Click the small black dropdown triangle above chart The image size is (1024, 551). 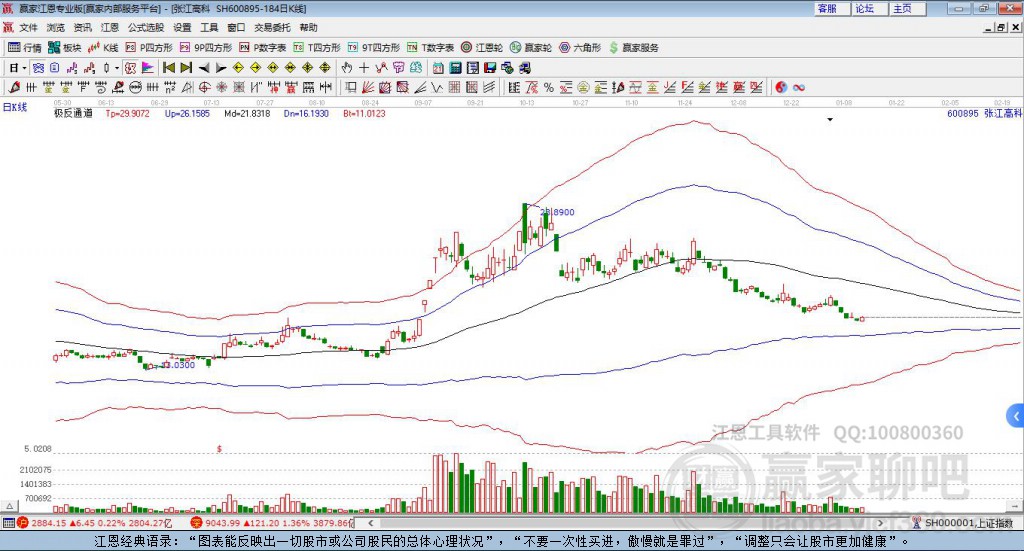pyautogui.click(x=830, y=119)
